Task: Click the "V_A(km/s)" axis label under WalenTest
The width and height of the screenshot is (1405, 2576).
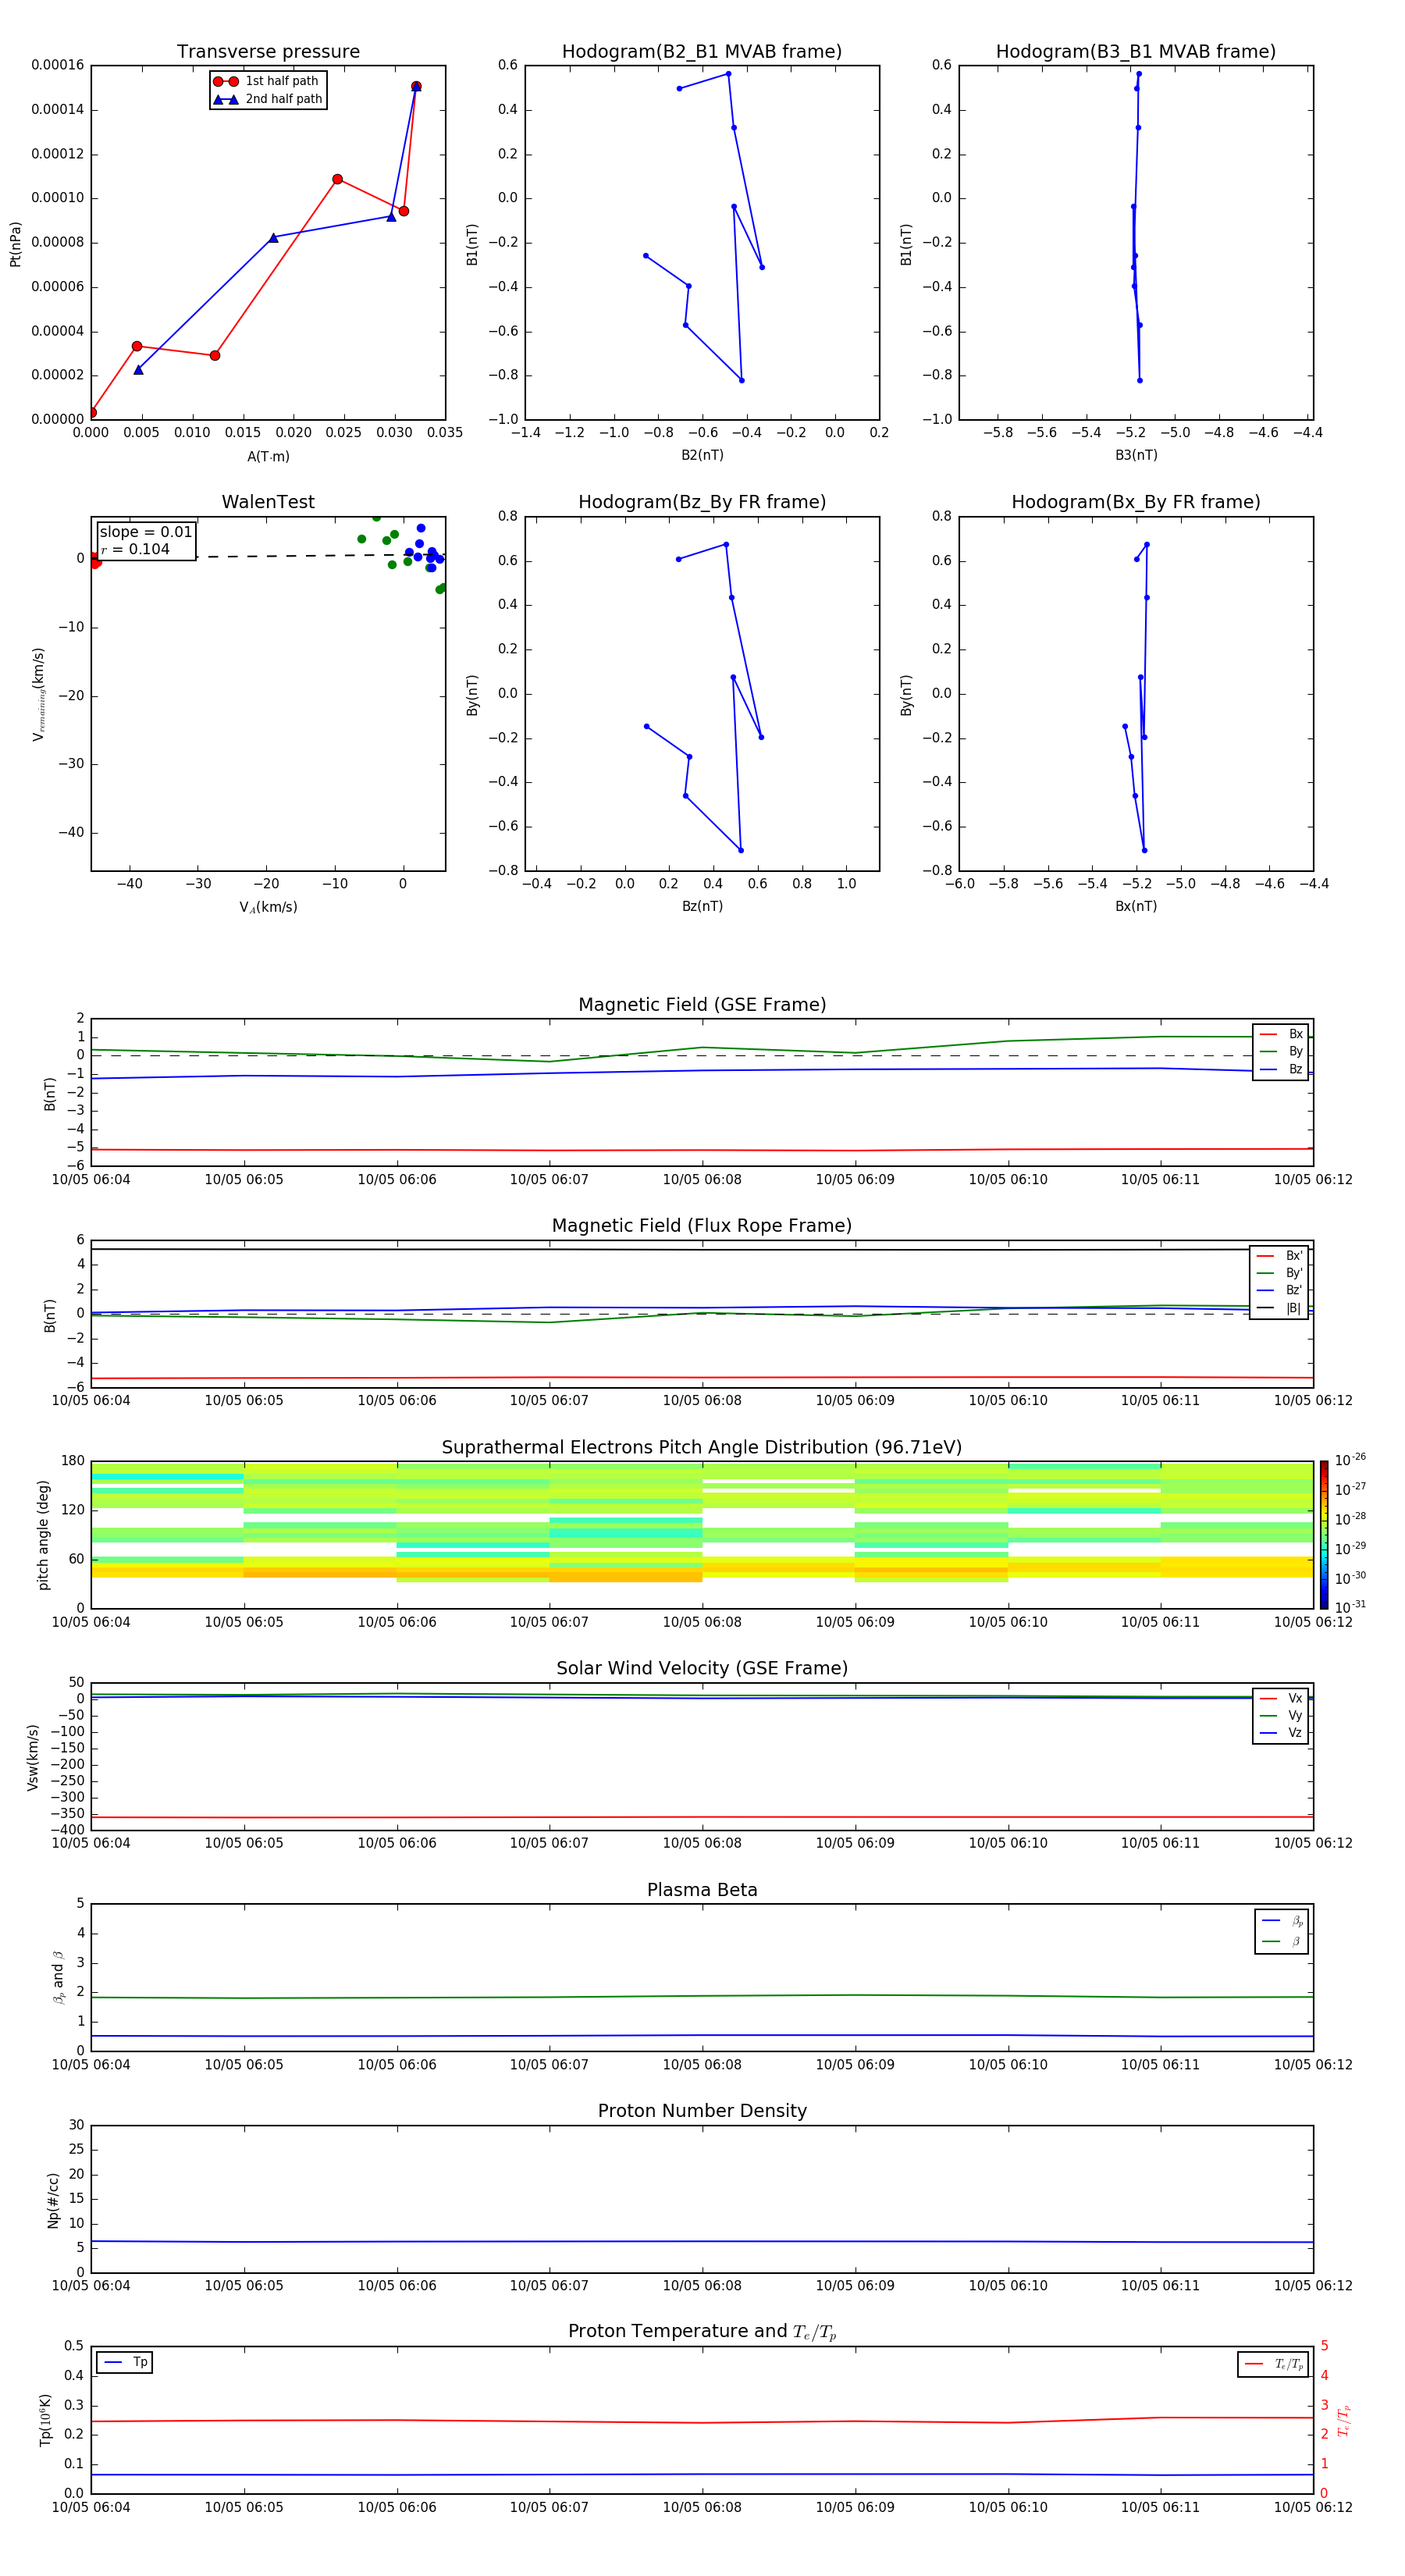Action: (268, 907)
